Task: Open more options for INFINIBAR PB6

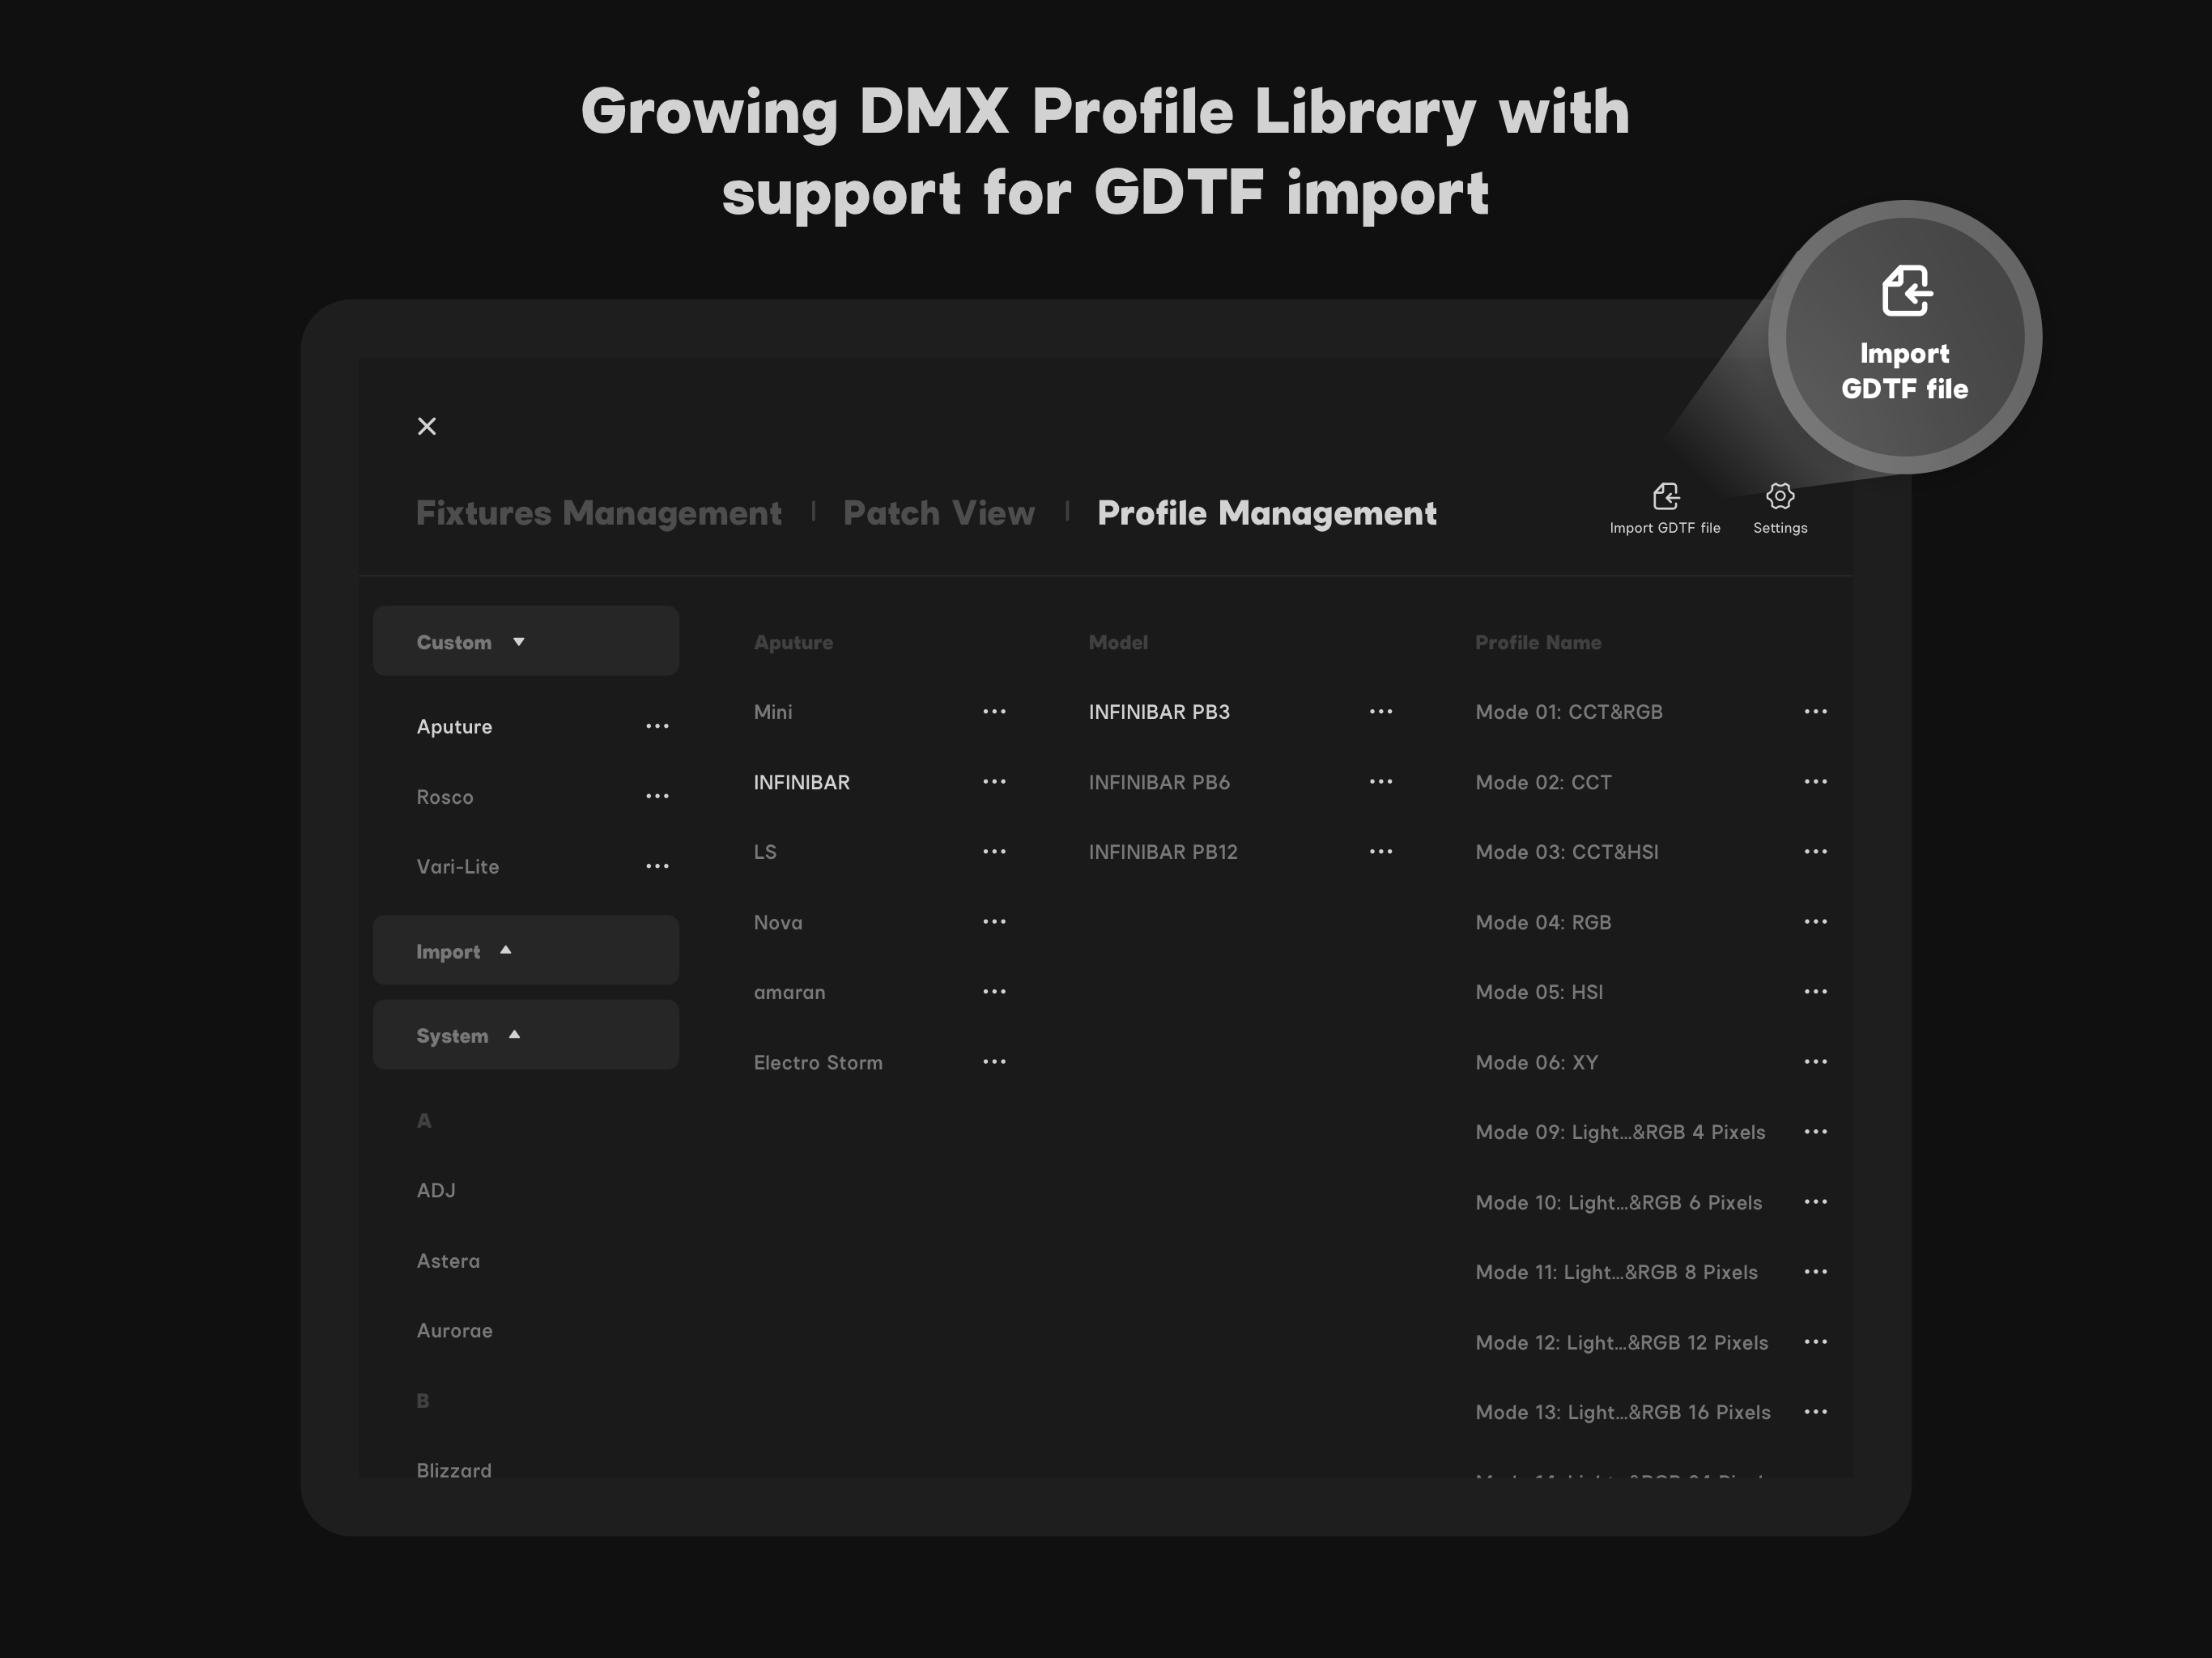Action: pos(1381,782)
